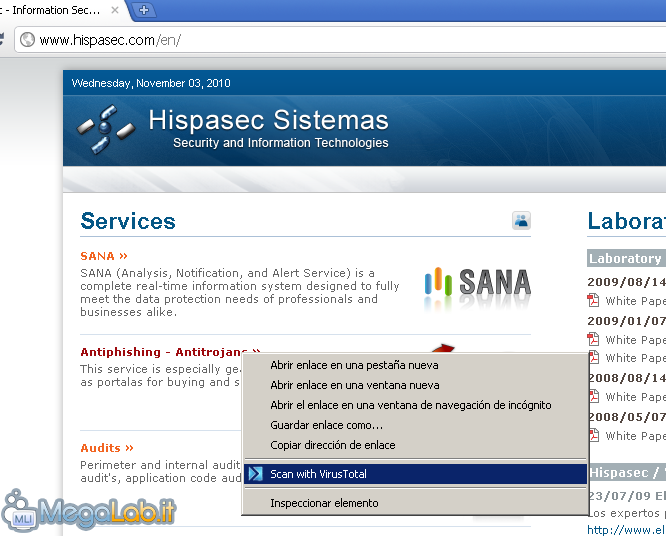This screenshot has width=666, height=536.
Task: Click the Laboratory section header
Action: pyautogui.click(x=626, y=258)
